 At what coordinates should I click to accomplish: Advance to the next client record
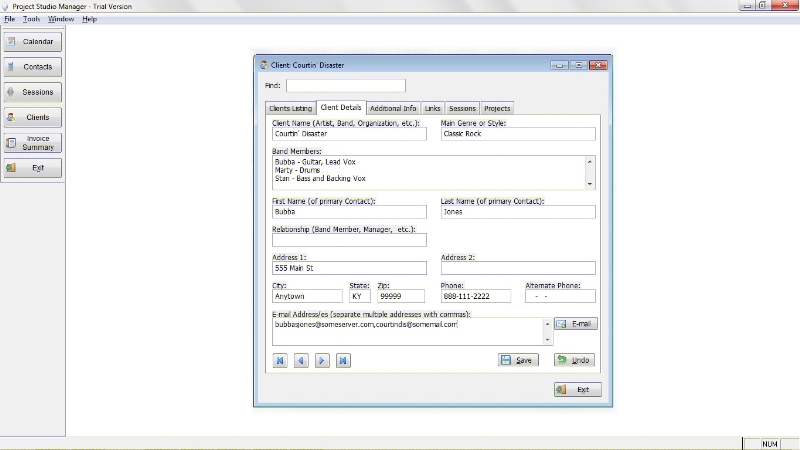[322, 360]
